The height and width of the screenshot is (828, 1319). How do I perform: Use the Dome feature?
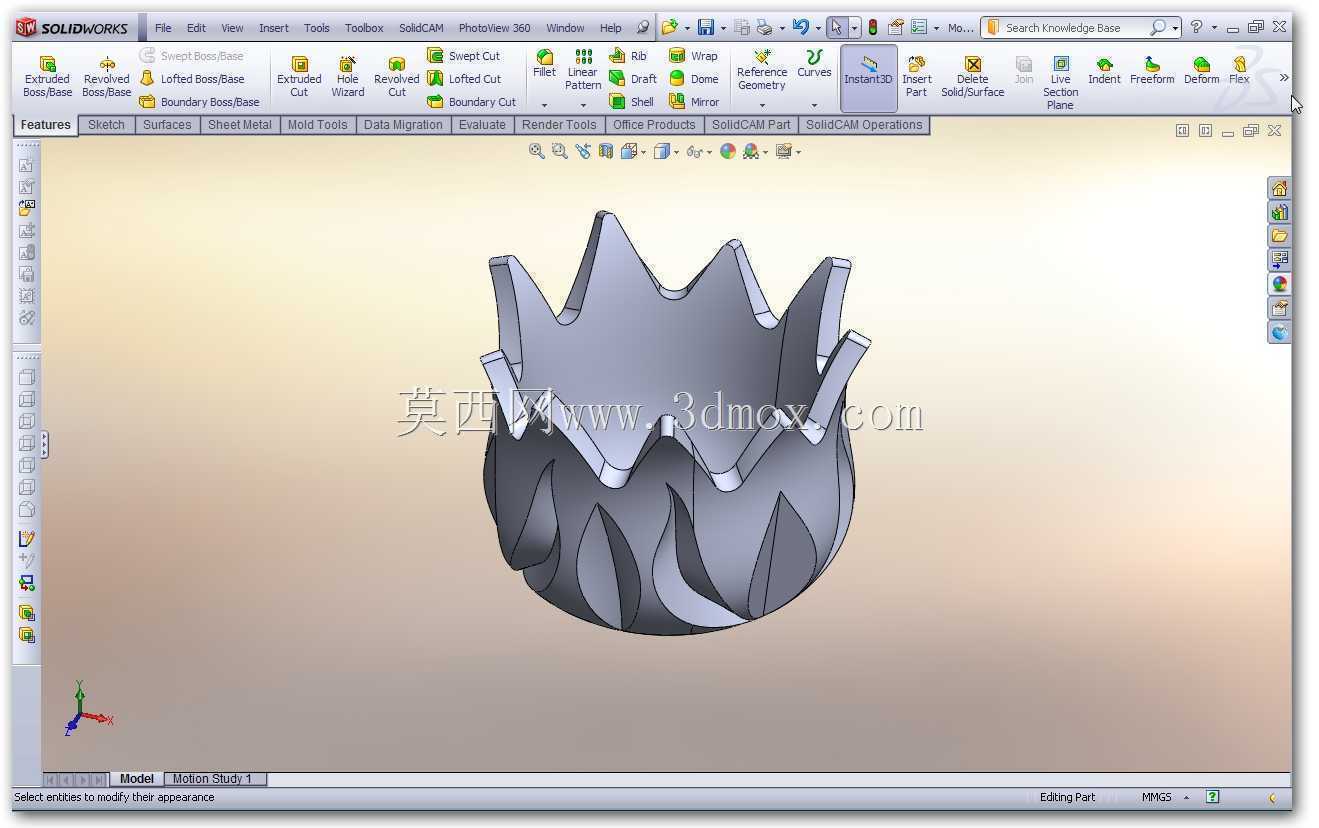(x=693, y=78)
